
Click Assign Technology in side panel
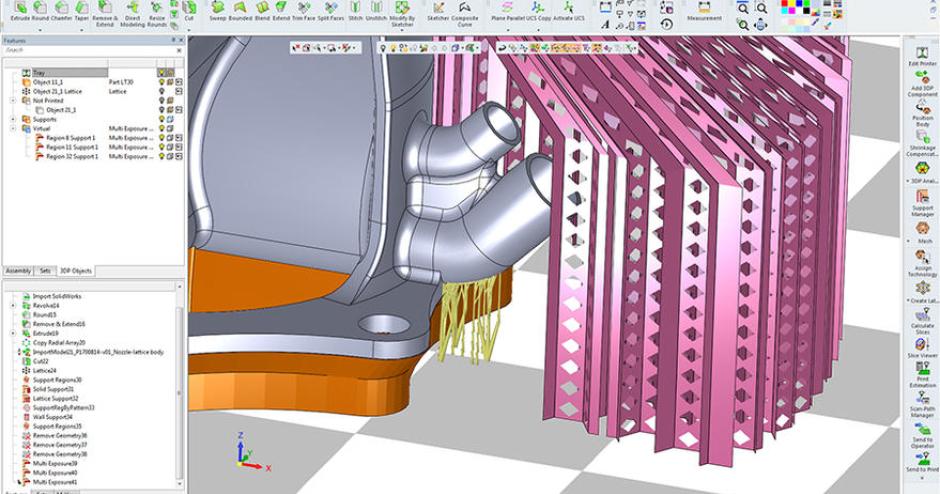[x=922, y=262]
